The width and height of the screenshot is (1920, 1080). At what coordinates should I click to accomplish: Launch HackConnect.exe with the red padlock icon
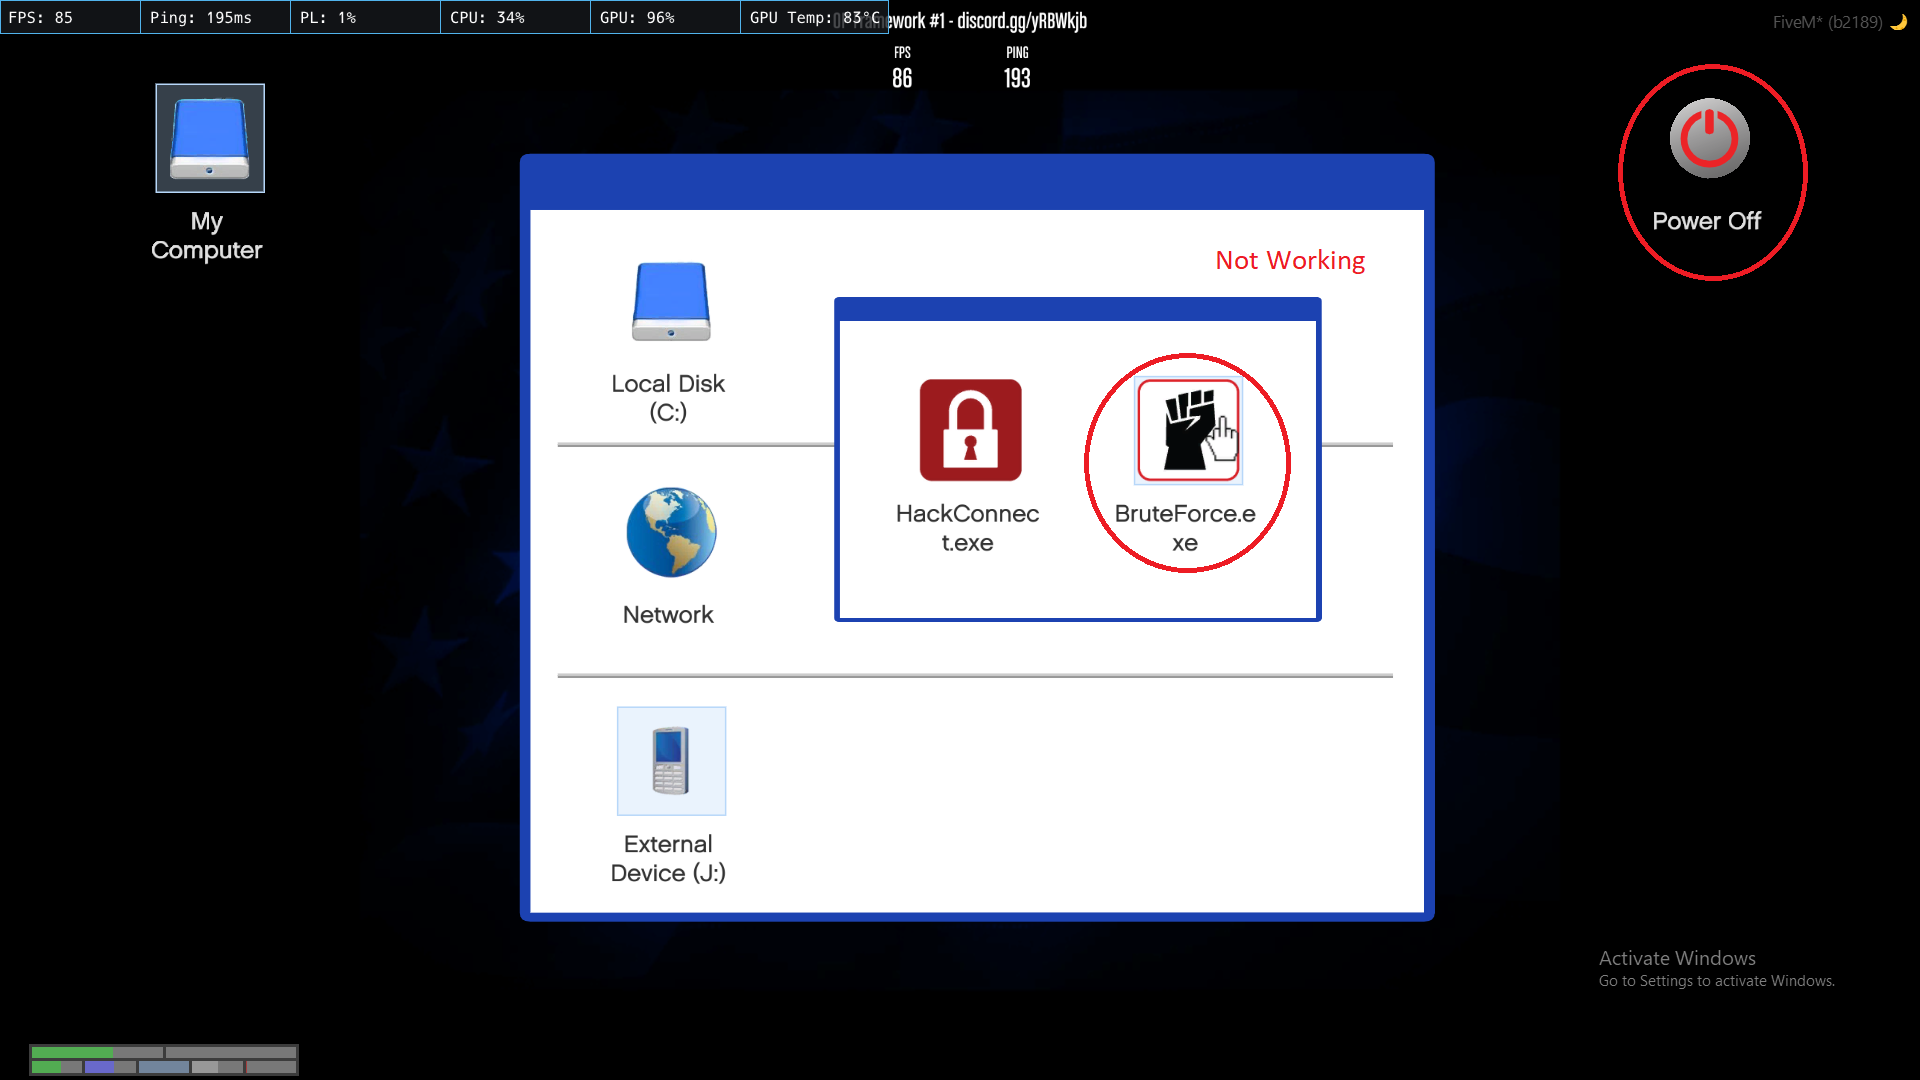(x=968, y=430)
